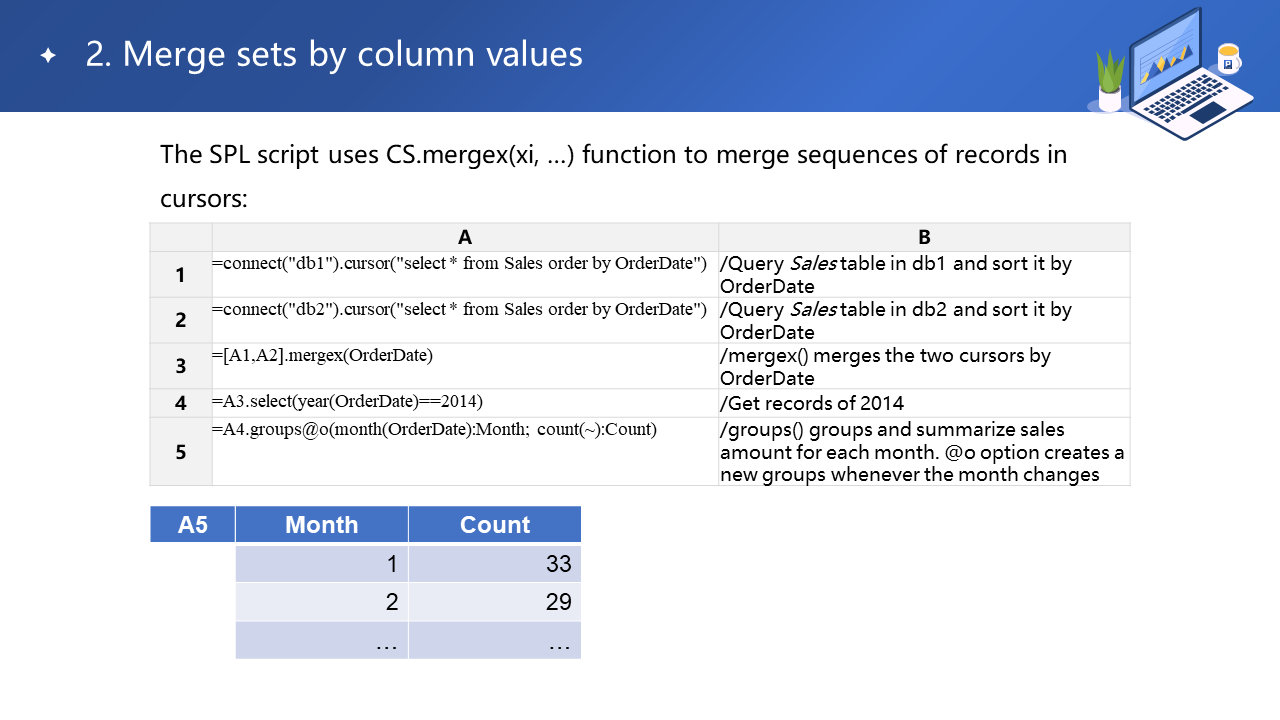The height and width of the screenshot is (720, 1280).
Task: Click the mergex(OrderDate) formula cell
Action: 465,356
